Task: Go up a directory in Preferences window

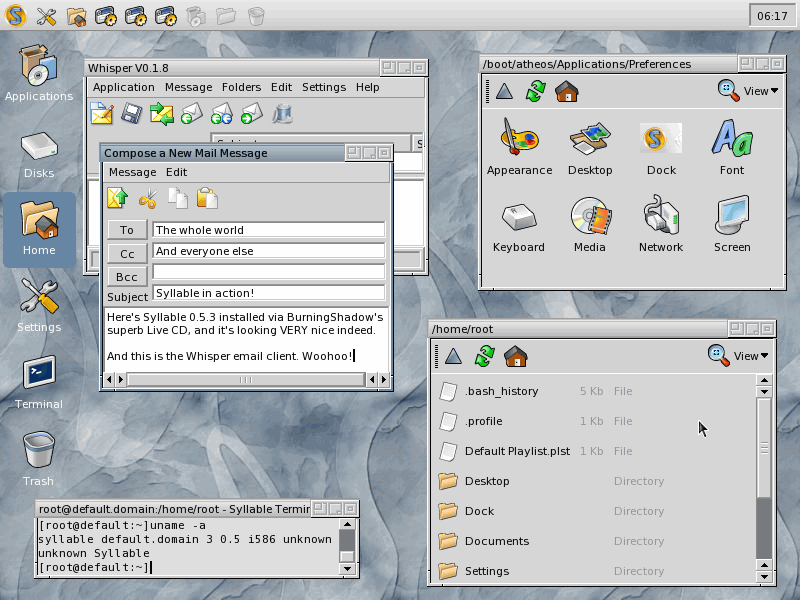Action: (504, 91)
